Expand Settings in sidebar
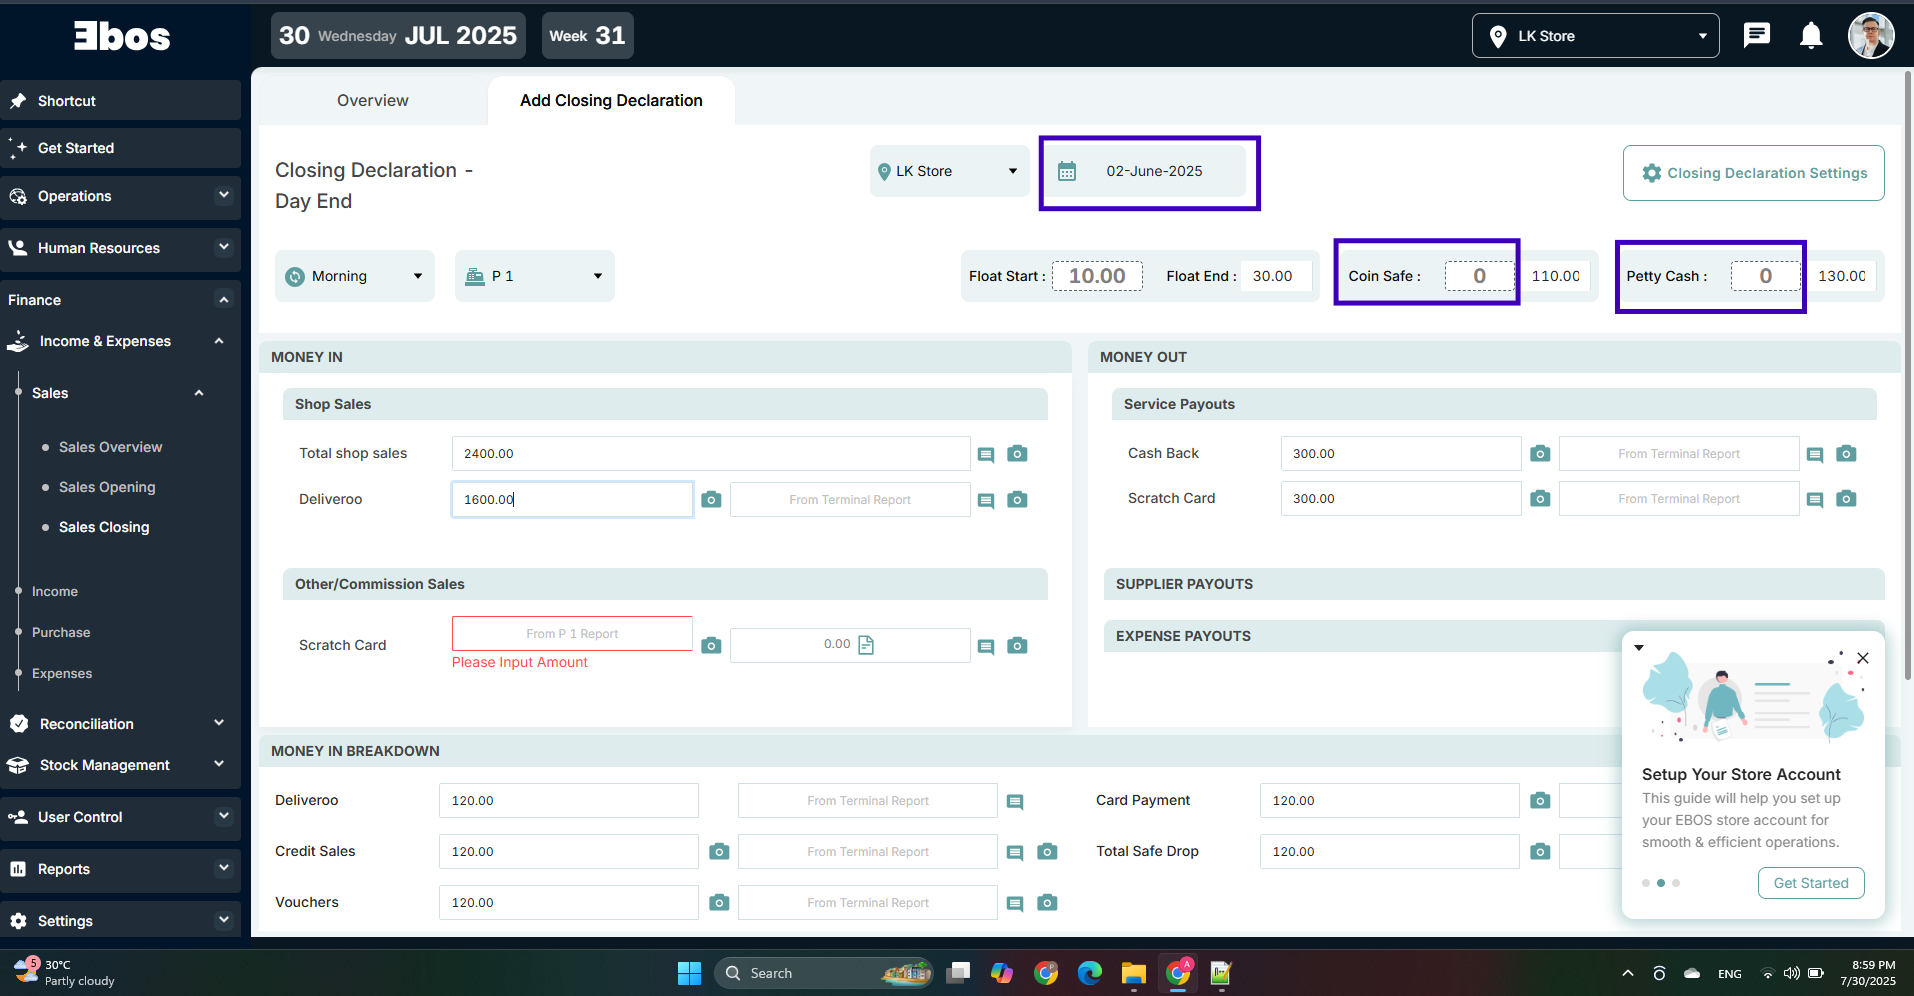Viewport: 1914px width, 996px height. (120, 921)
